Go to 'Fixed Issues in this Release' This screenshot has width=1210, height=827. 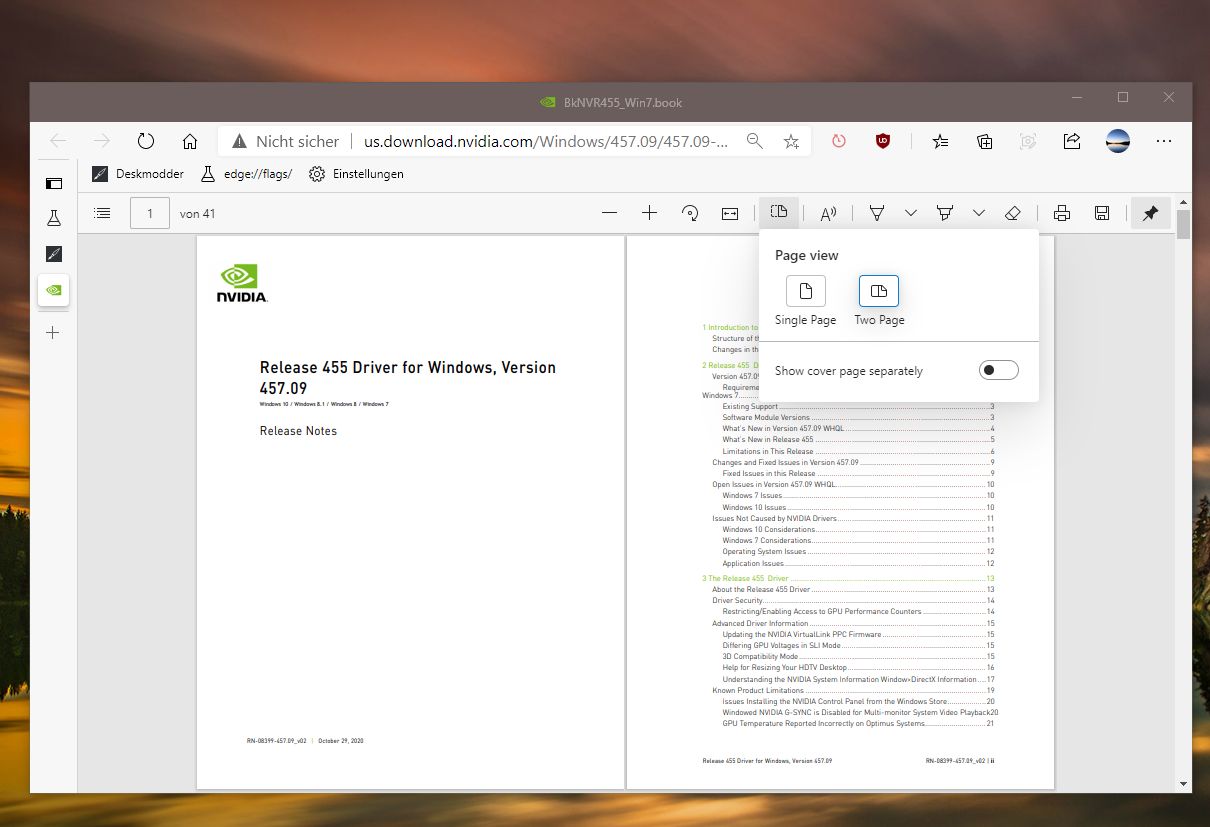[x=858, y=473]
